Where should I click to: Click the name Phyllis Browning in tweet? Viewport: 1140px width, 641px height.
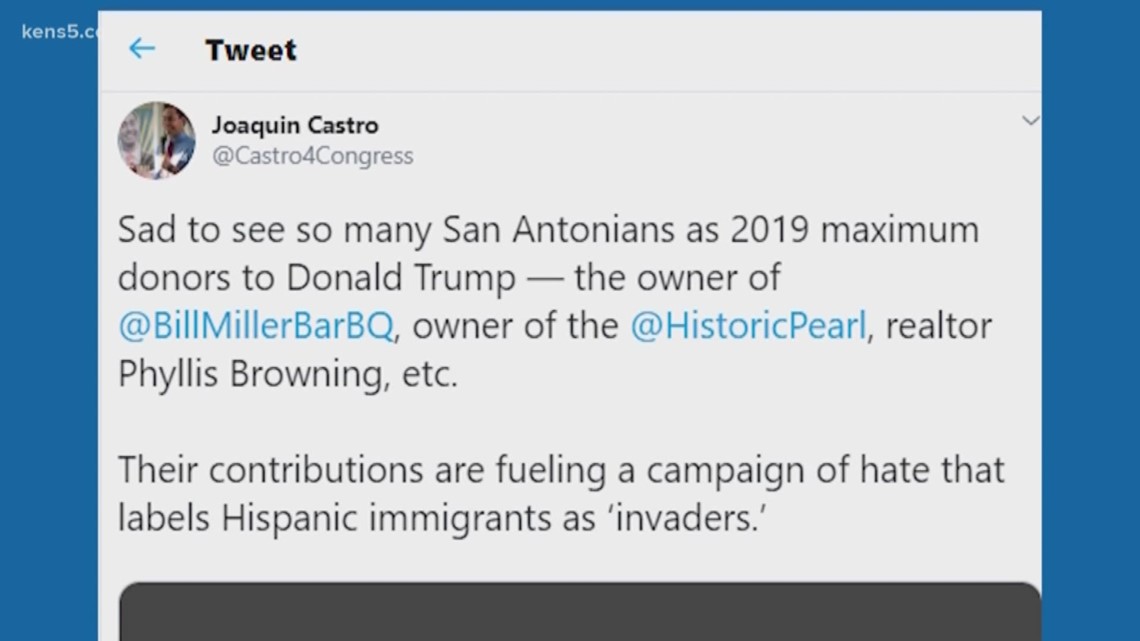[255, 374]
